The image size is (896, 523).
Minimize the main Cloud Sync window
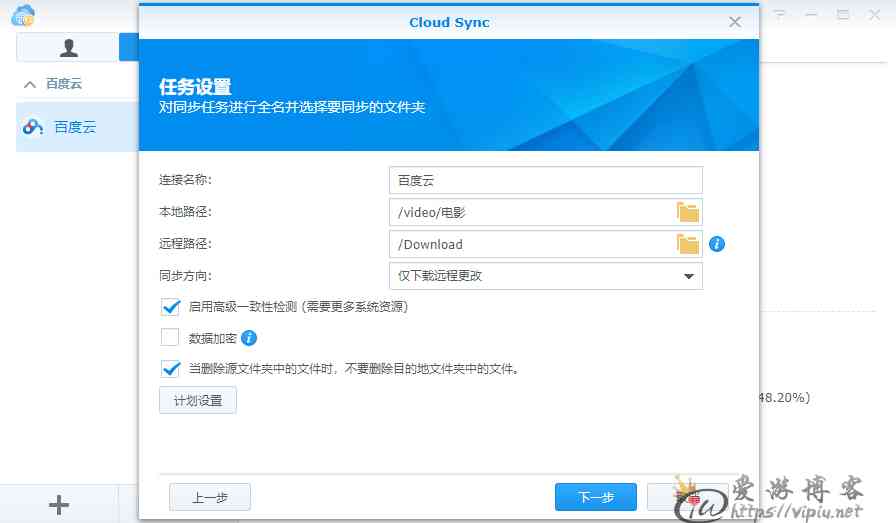point(811,15)
